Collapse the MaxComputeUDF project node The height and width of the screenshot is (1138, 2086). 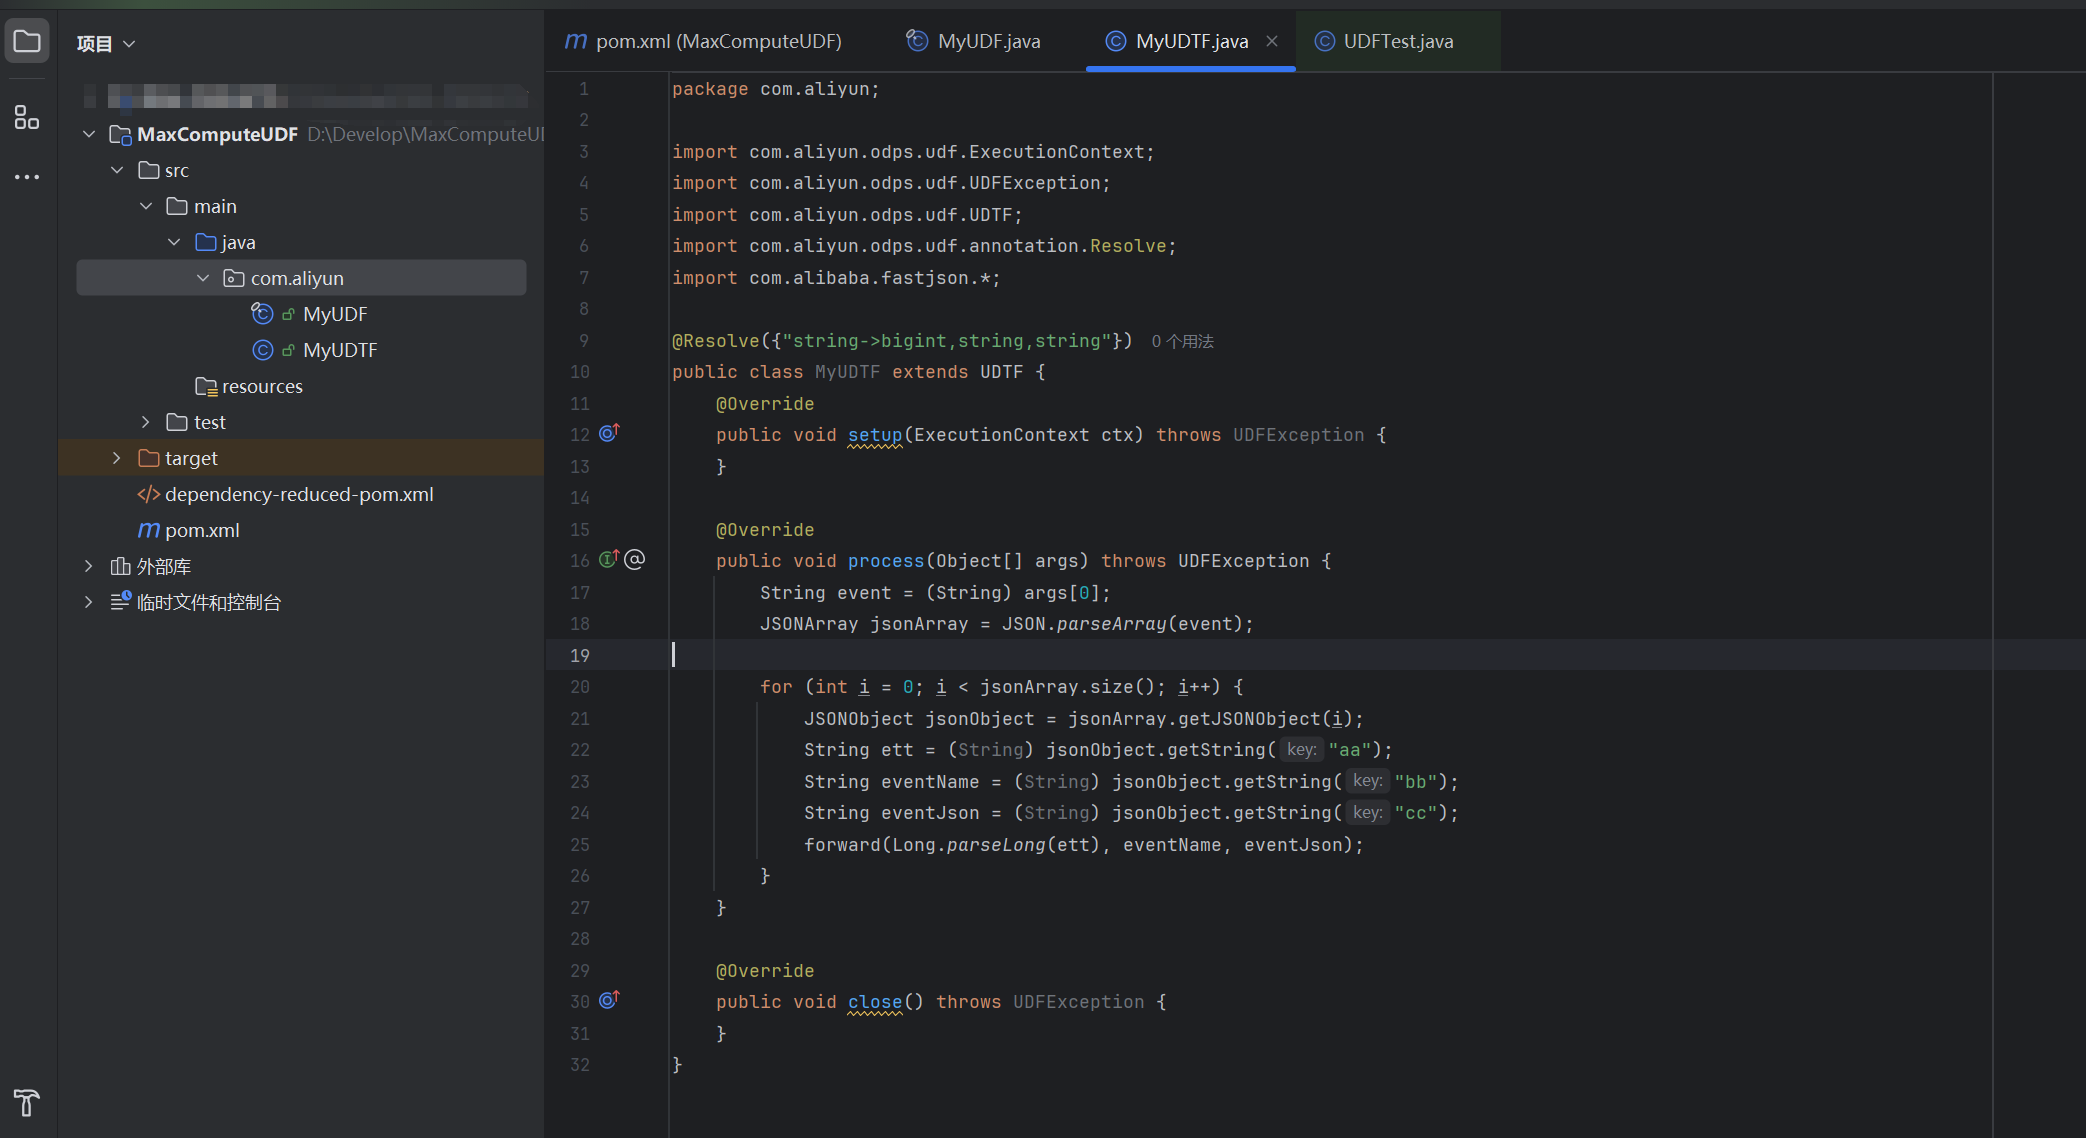pyautogui.click(x=89, y=134)
